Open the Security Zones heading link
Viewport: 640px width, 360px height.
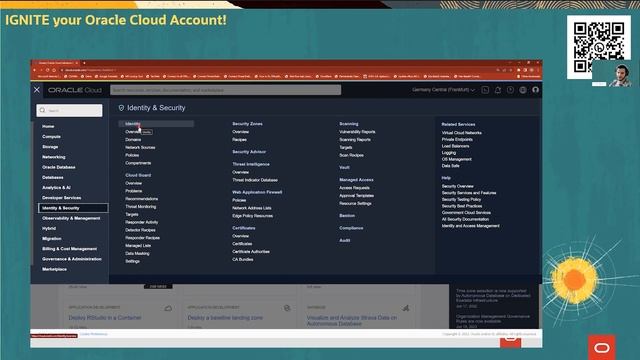[x=247, y=124]
